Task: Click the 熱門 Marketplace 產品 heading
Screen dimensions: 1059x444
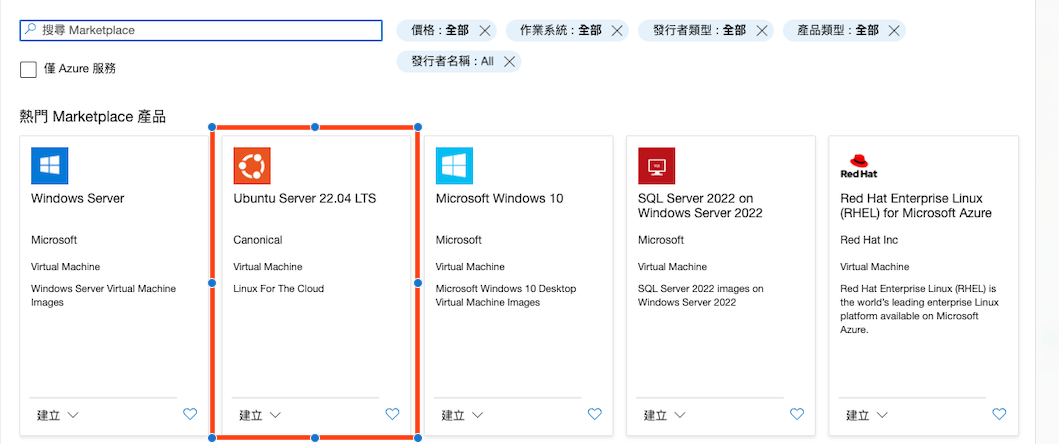Action: (x=93, y=116)
